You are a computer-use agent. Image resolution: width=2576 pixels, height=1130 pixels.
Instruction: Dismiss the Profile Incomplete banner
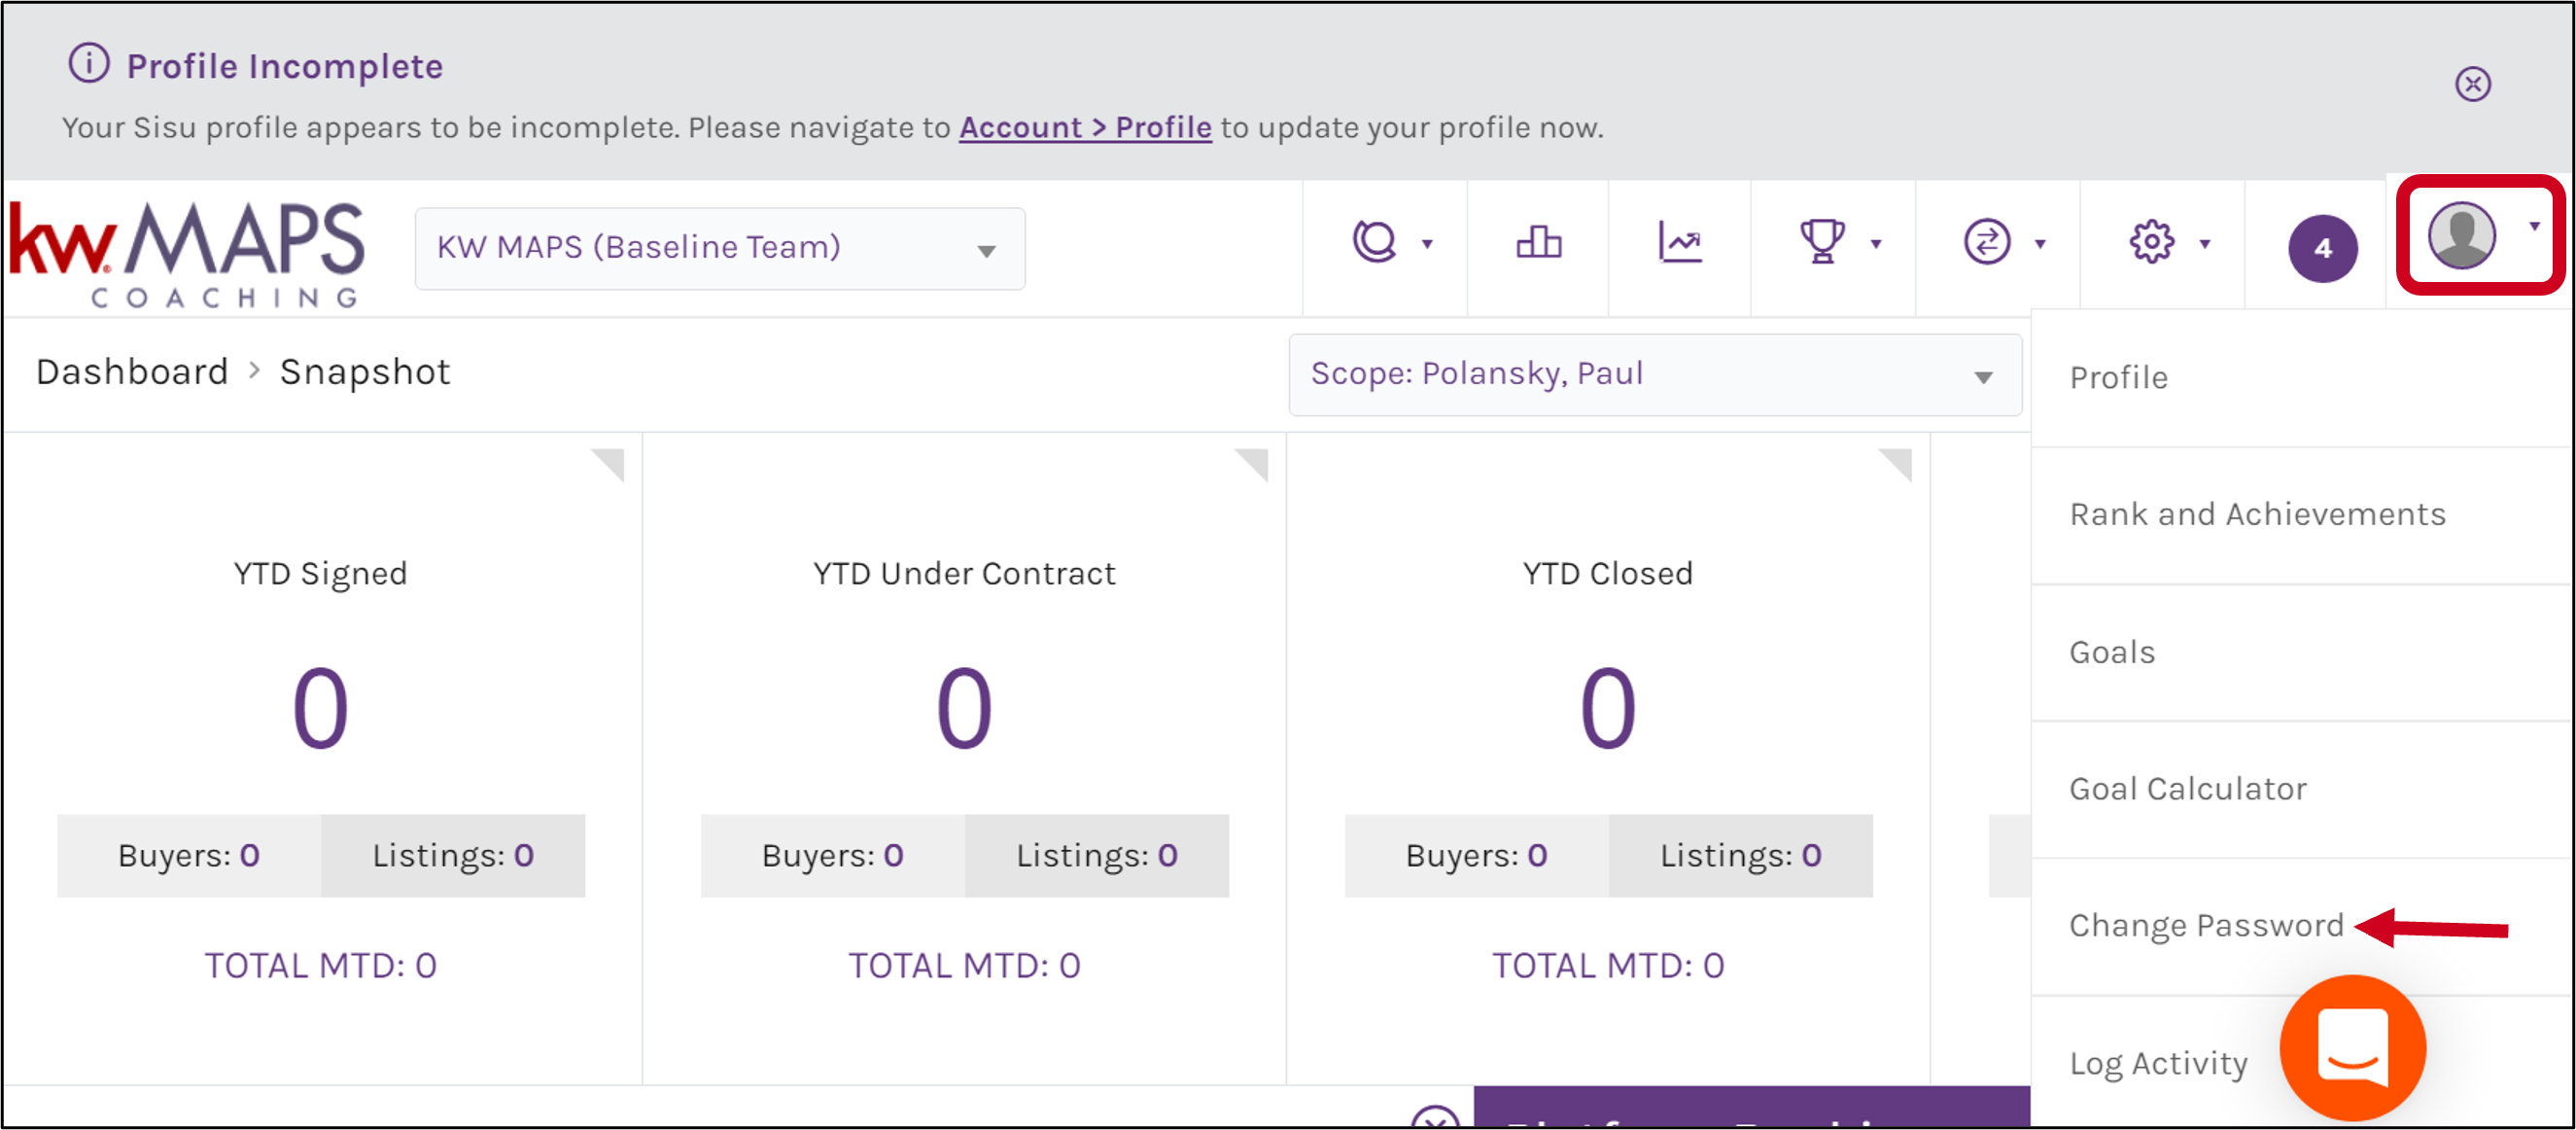click(x=2472, y=84)
